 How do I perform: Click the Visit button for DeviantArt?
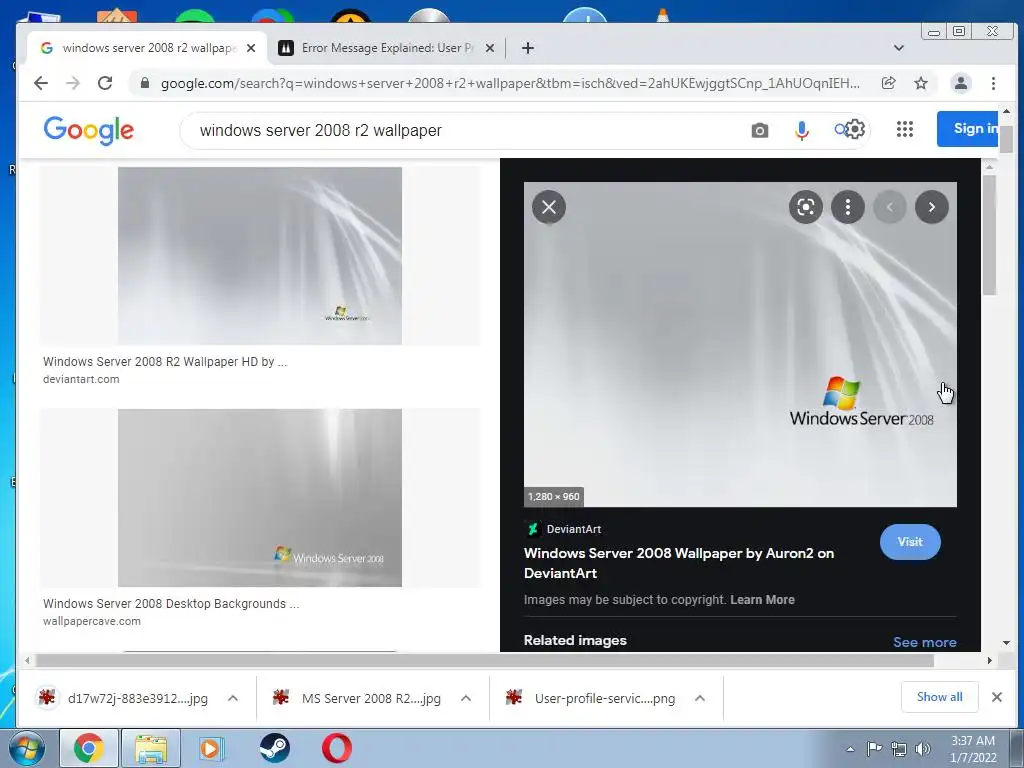point(910,541)
